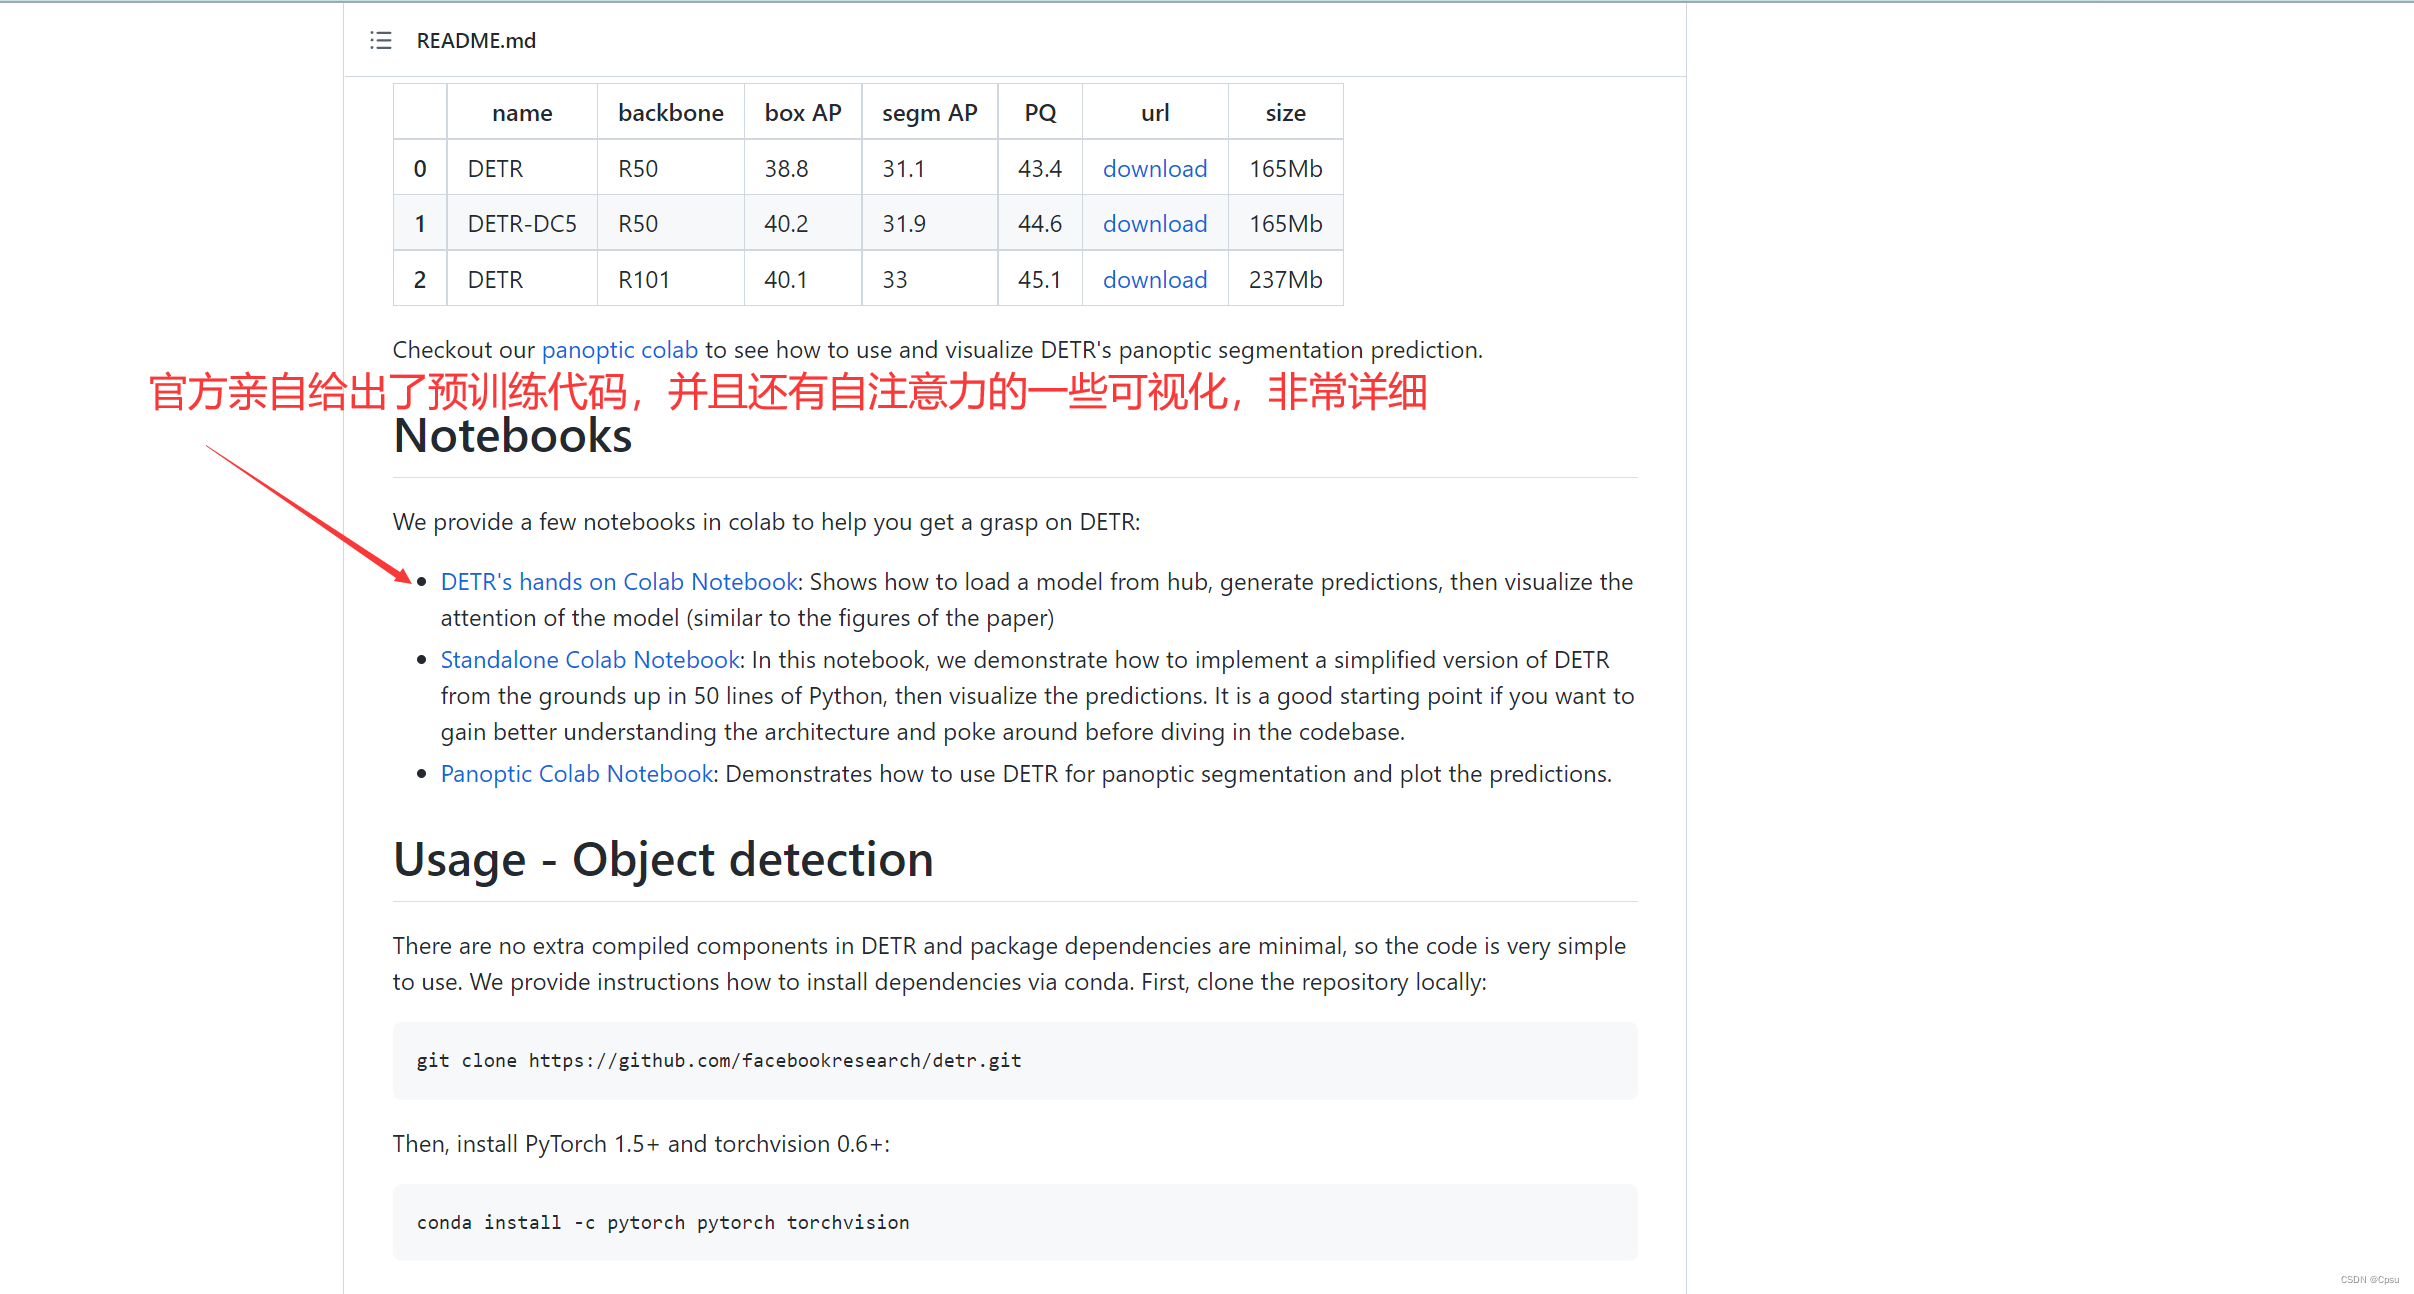Open DETR's hands on Colab Notebook
Screen dimensions: 2414x1294
point(618,581)
